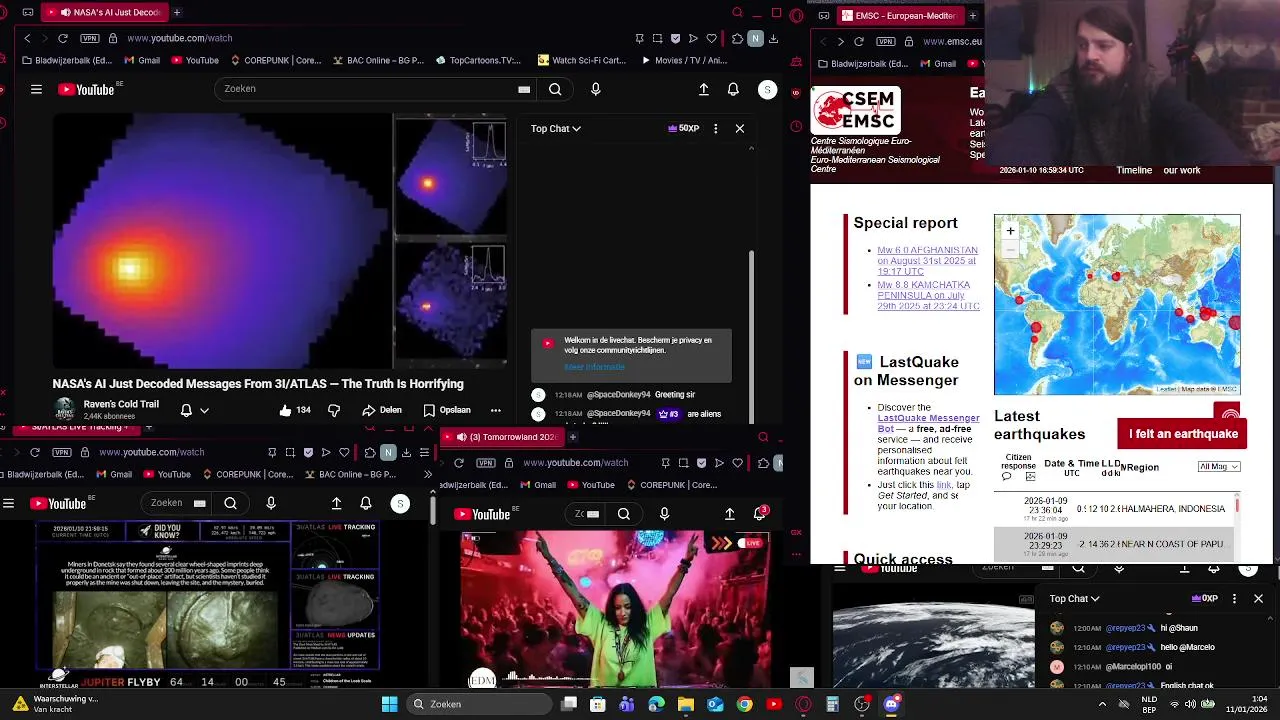1280x720 pixels.
Task: Click 'I felt an earthquake' button
Action: (1183, 434)
